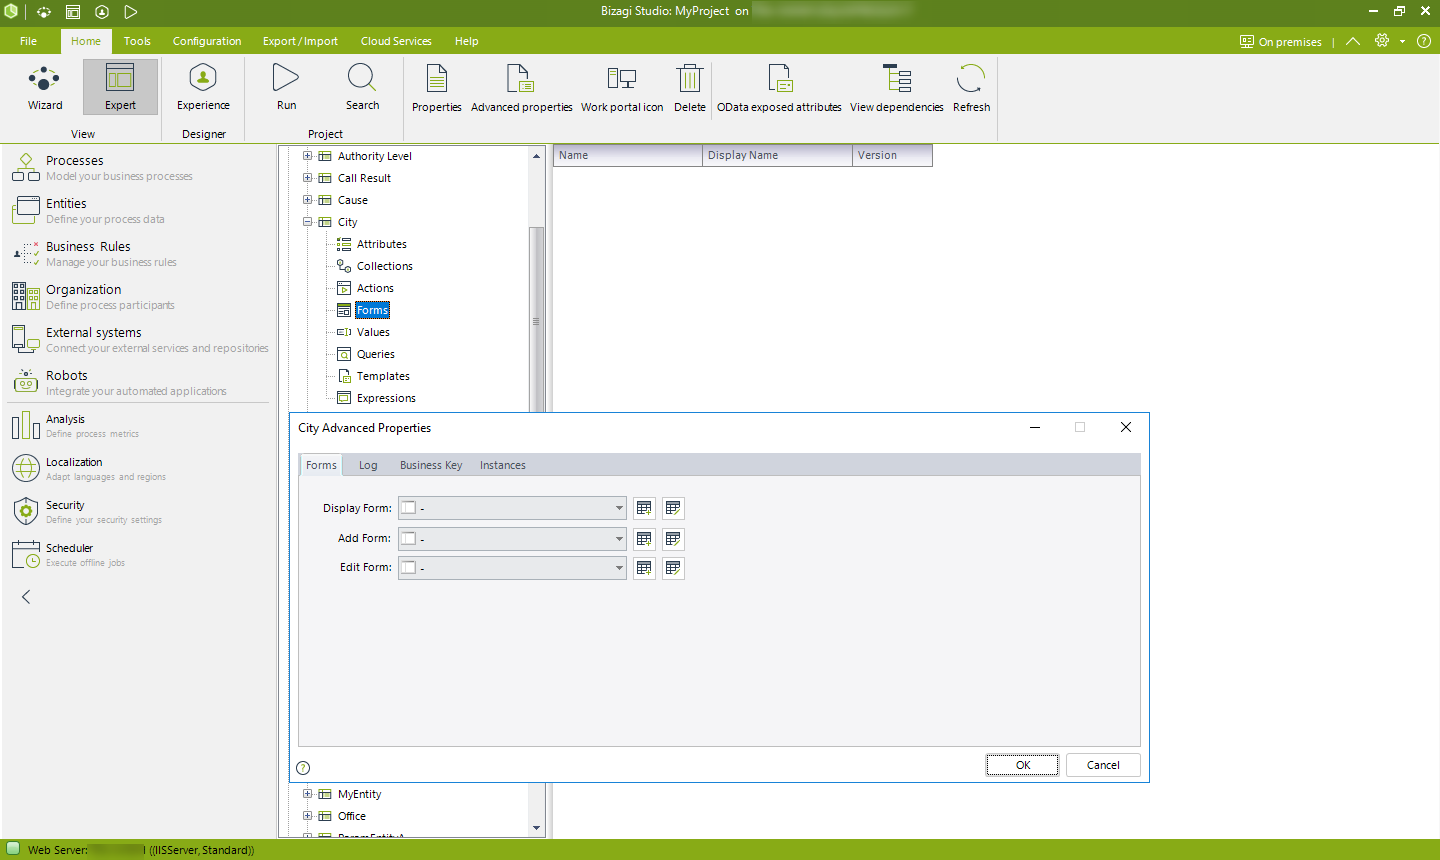Screen dimensions: 1440x860
Task: Open the Search tool in ribbon
Action: click(362, 87)
